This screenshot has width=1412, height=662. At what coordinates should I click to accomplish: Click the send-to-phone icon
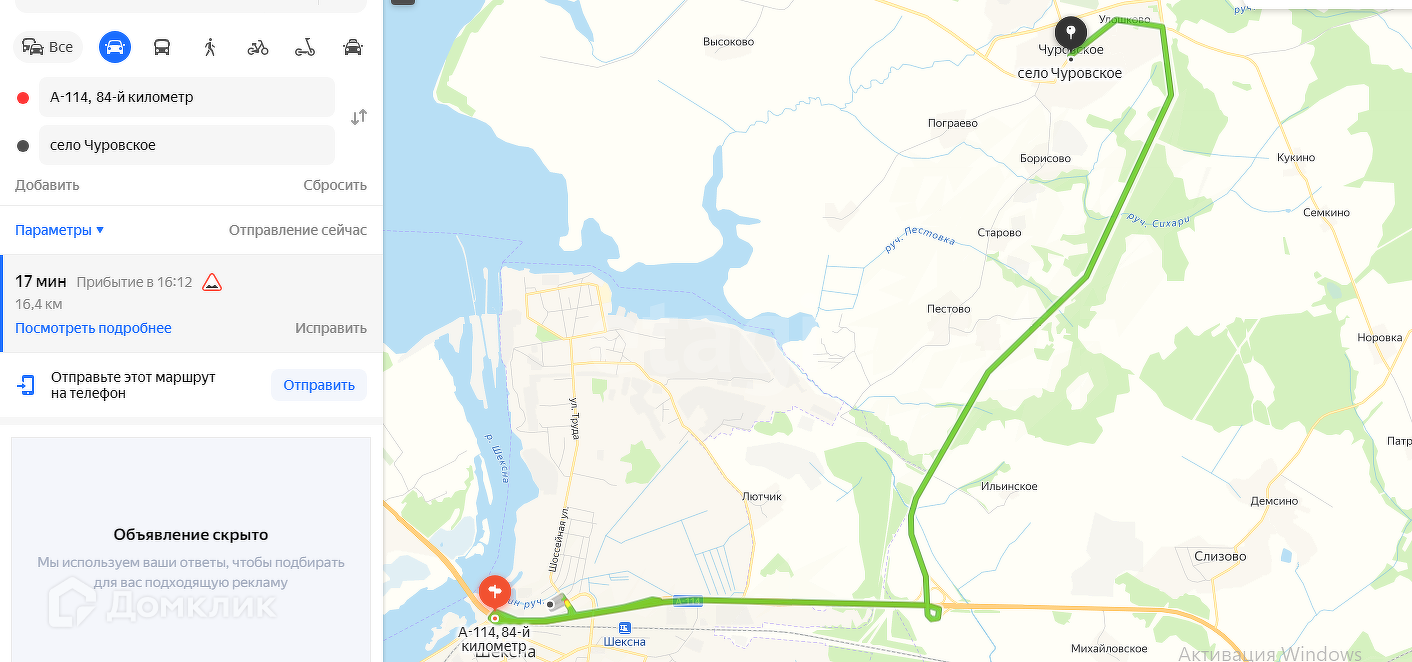click(x=26, y=385)
